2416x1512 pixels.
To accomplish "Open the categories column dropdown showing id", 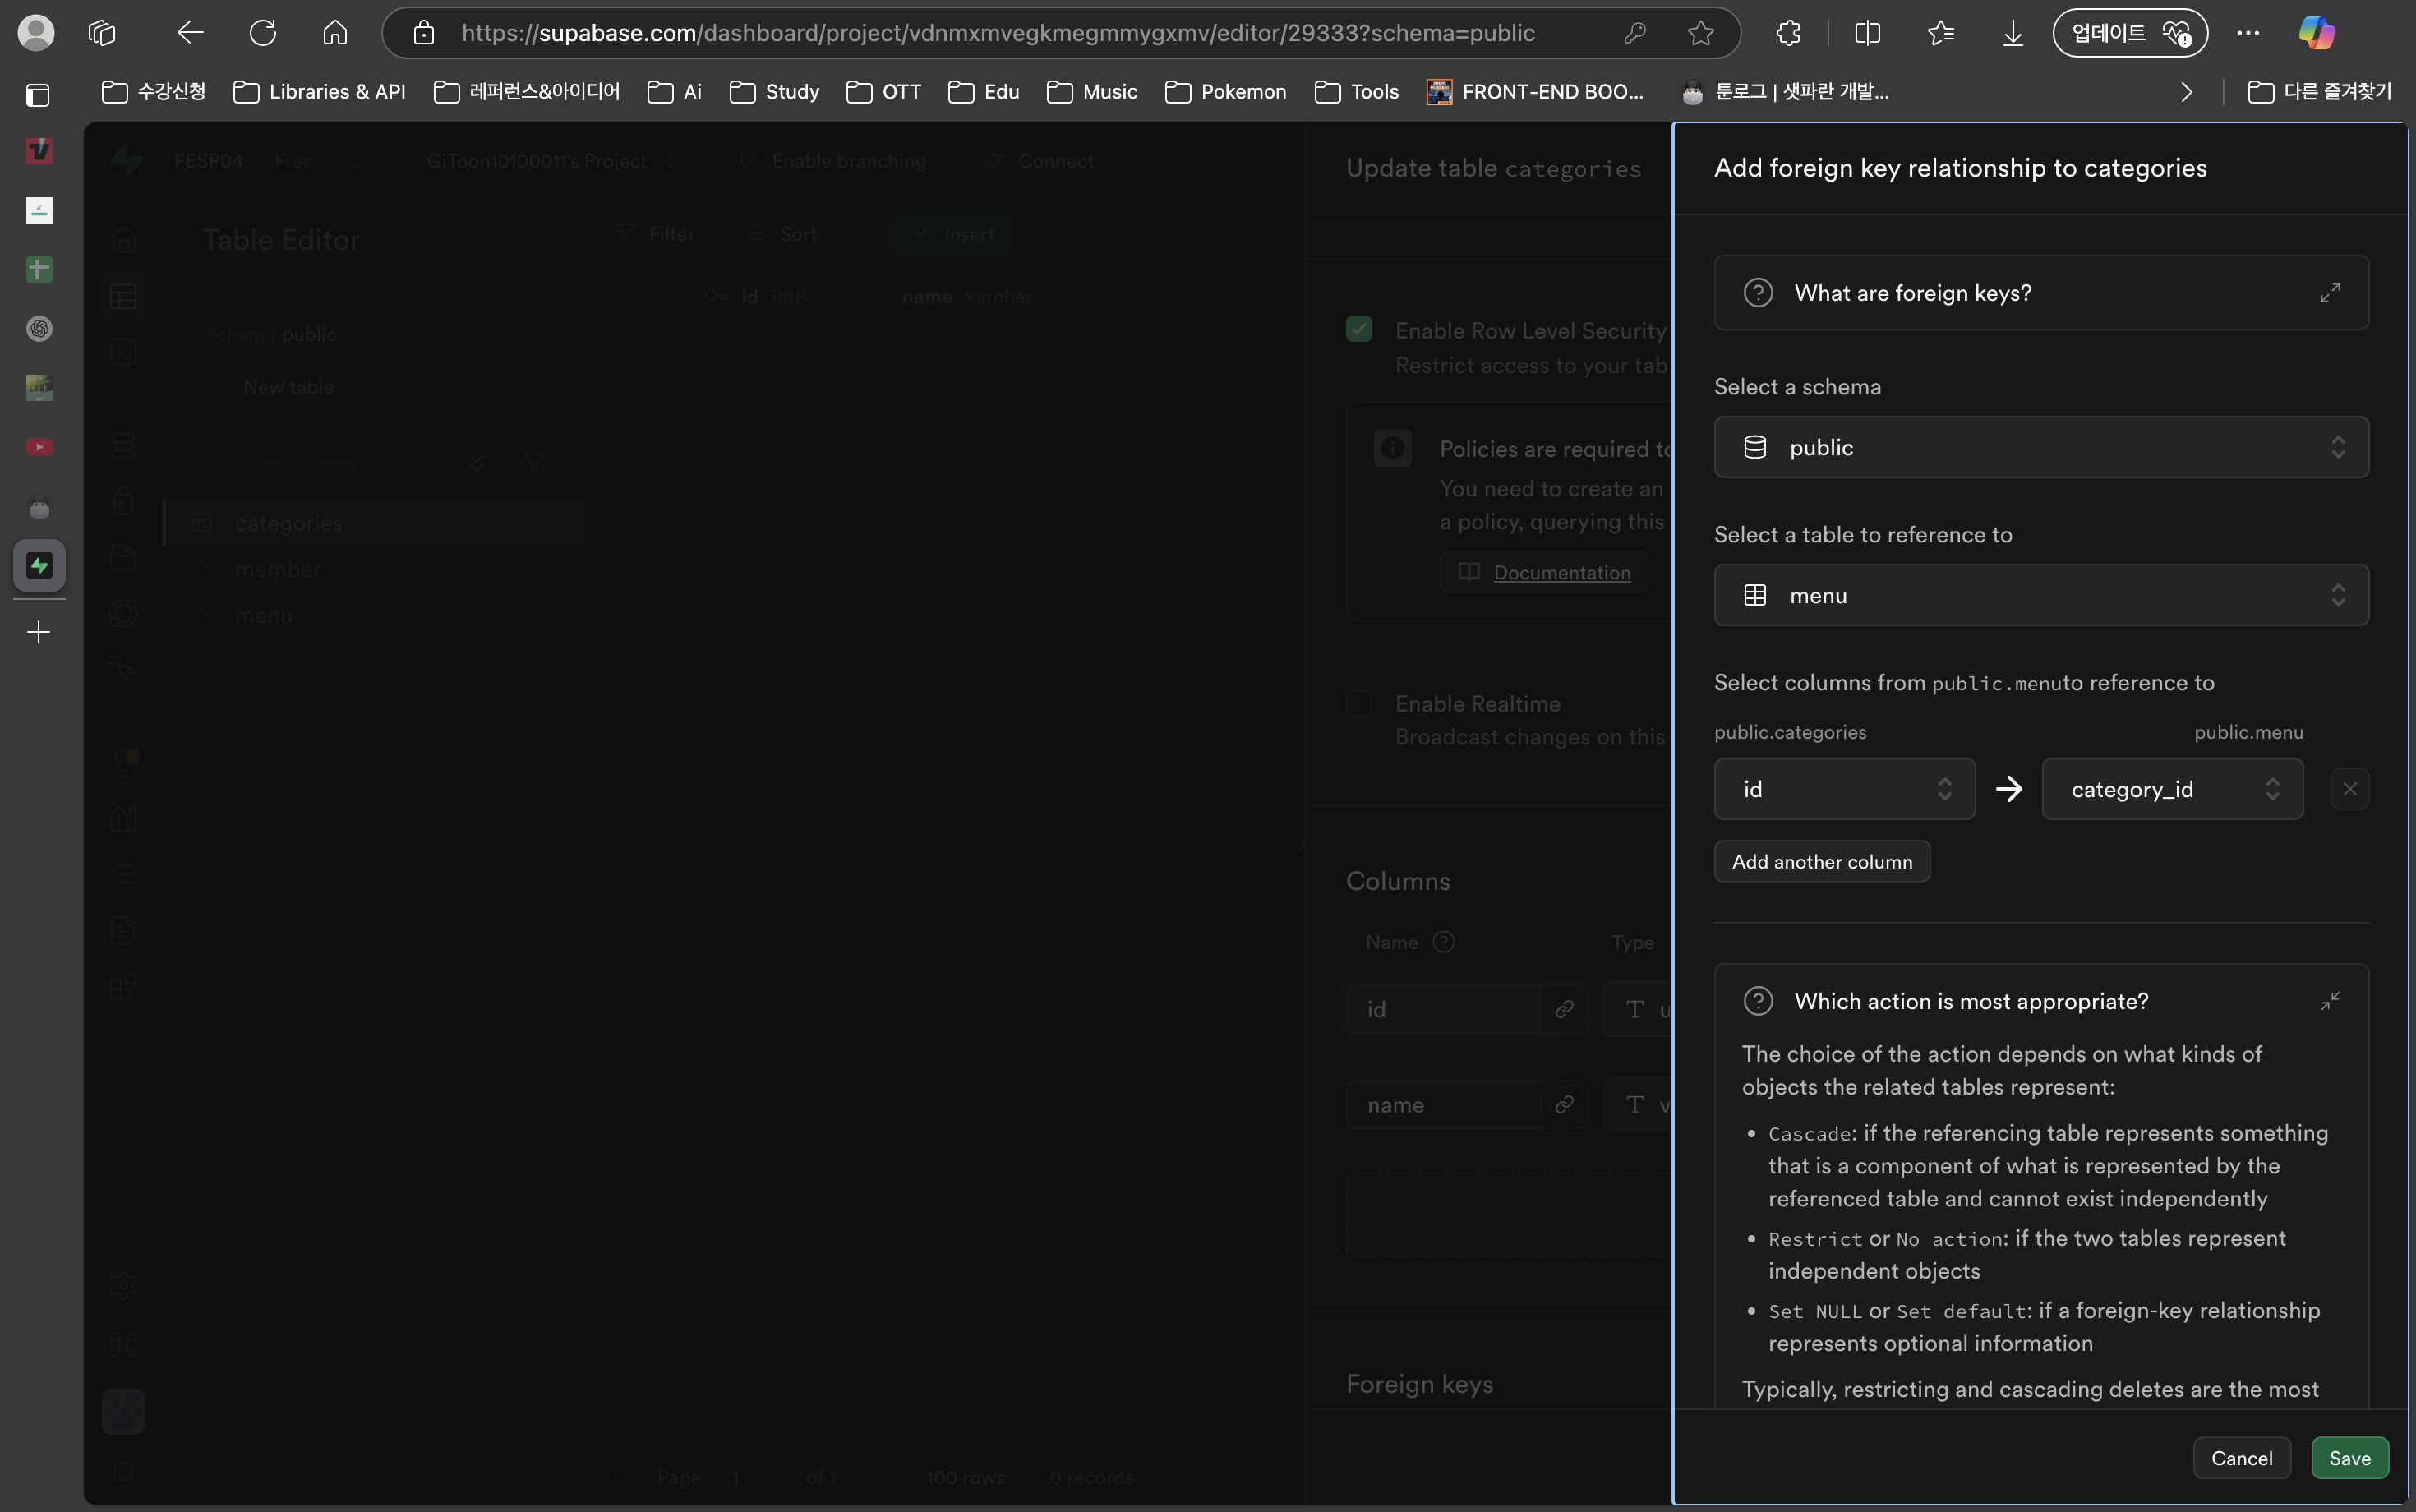I will [x=1844, y=789].
